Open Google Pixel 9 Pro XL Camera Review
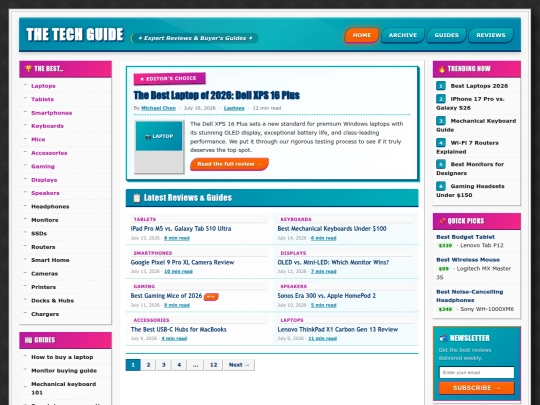Image resolution: width=540 pixels, height=405 pixels. coord(182,262)
